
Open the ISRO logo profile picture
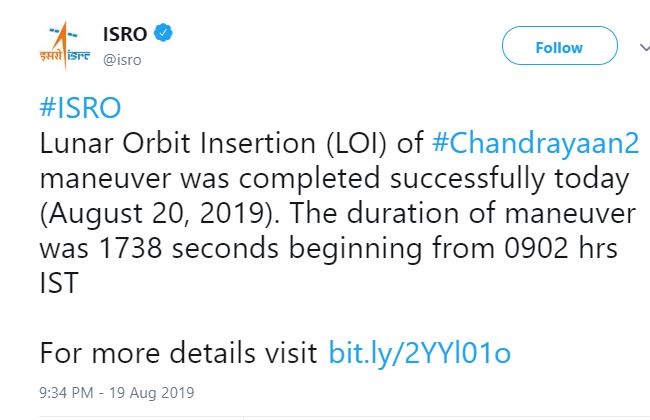64,46
